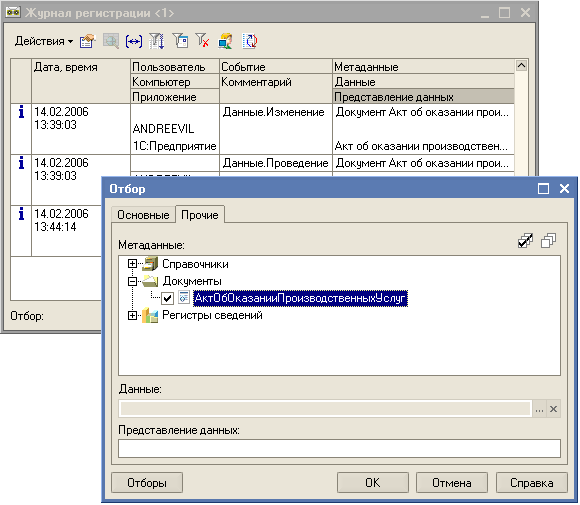Click the Пользователь column header
The height and width of the screenshot is (505, 580).
point(175,67)
